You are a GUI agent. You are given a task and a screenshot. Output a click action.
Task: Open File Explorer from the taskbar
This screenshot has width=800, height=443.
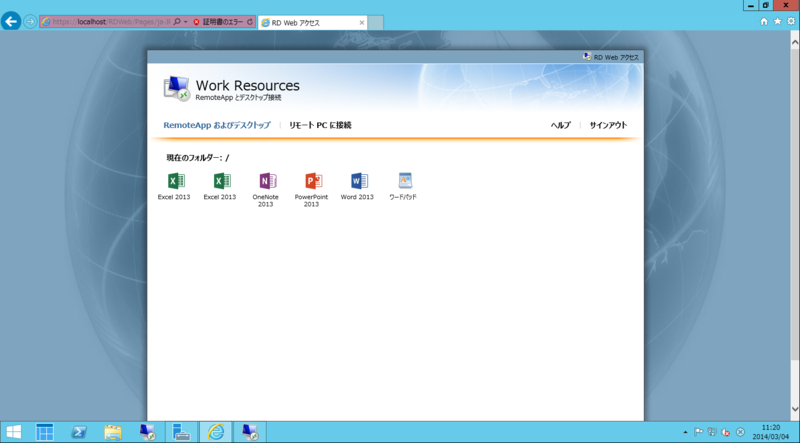[113, 432]
